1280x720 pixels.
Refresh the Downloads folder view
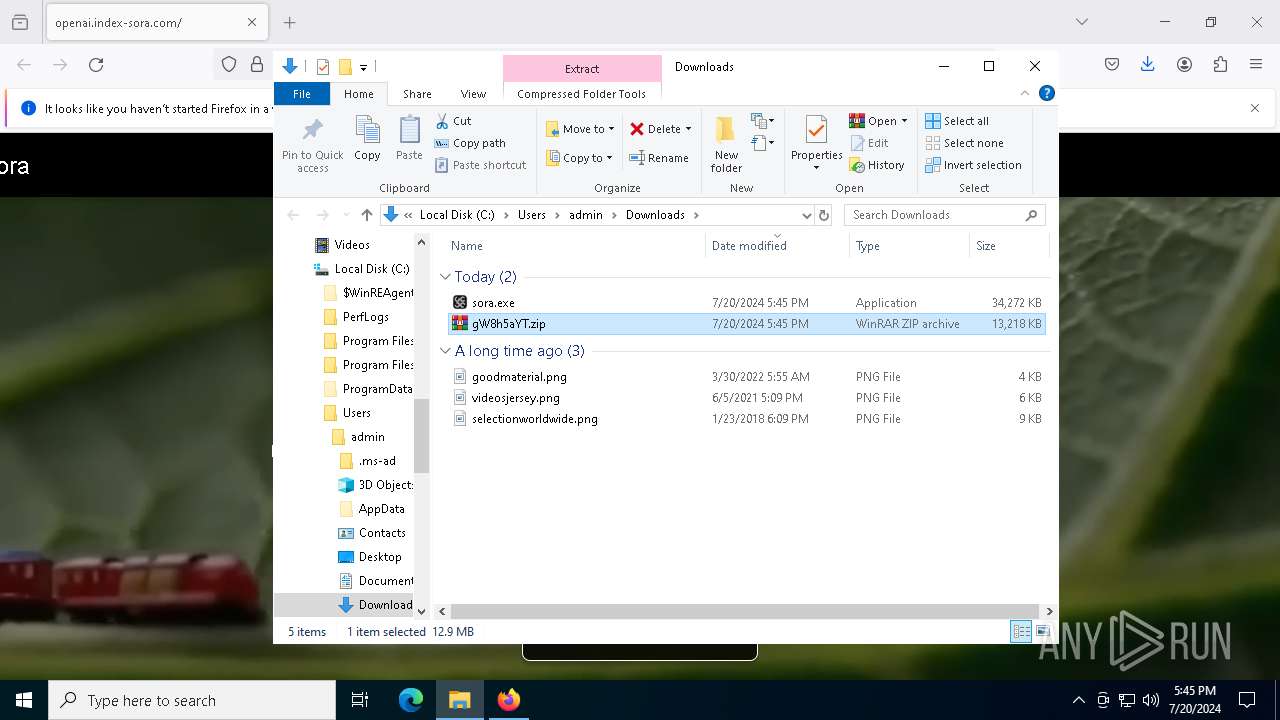coord(824,215)
